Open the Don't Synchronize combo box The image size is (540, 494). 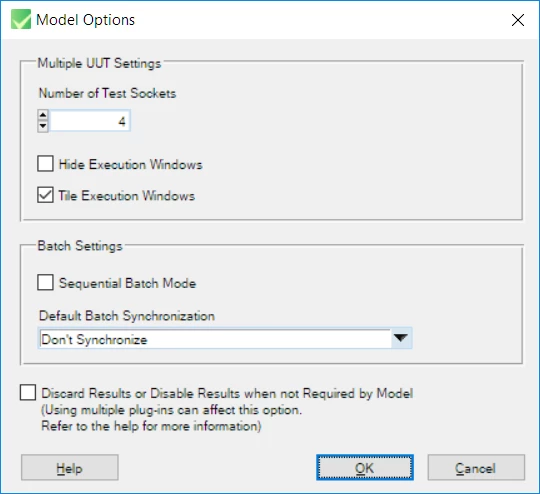225,338
